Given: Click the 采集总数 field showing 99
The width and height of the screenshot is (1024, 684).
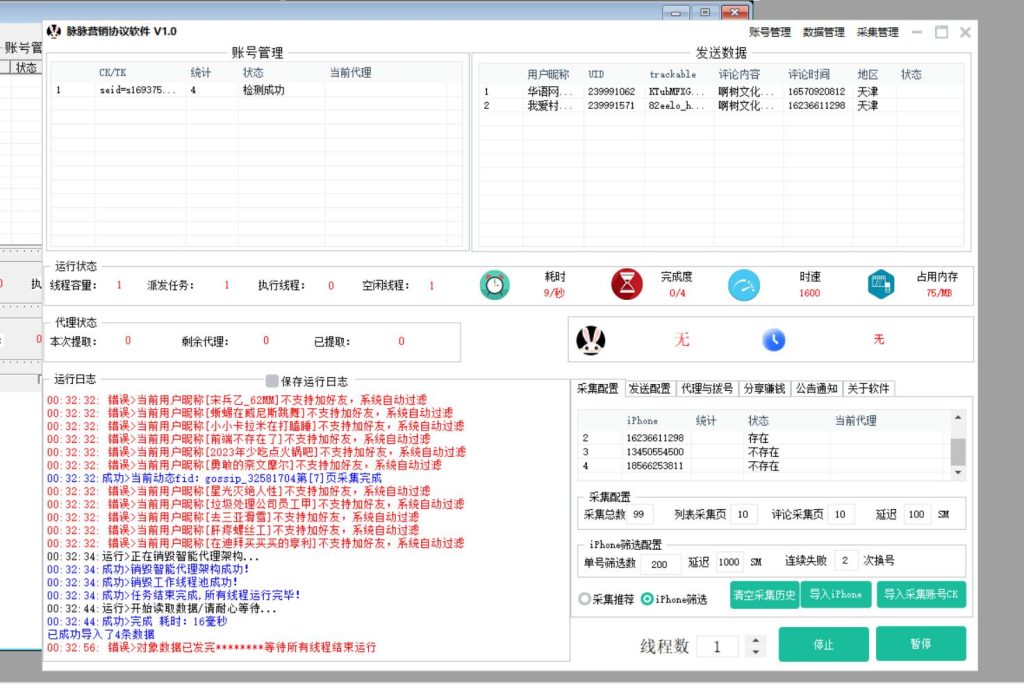Looking at the screenshot, I should coord(640,513).
